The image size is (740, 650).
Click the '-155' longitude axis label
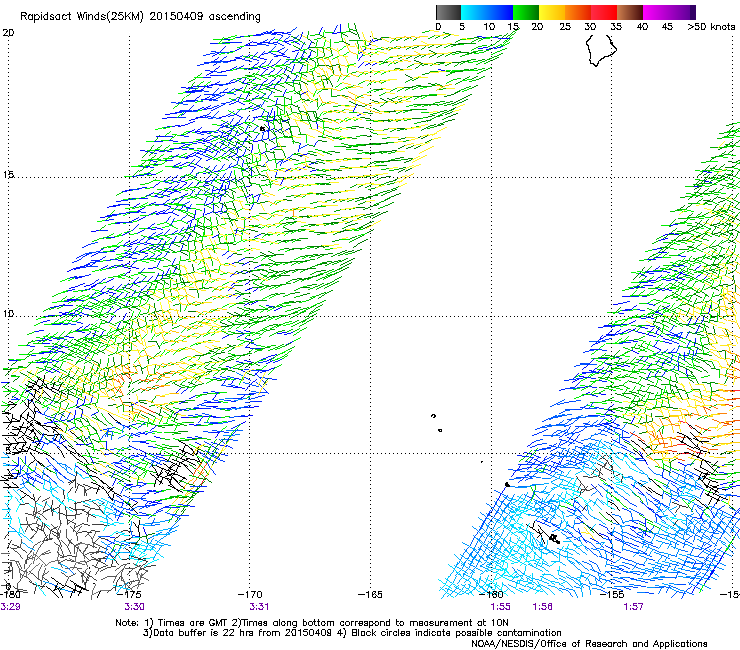pos(612,595)
